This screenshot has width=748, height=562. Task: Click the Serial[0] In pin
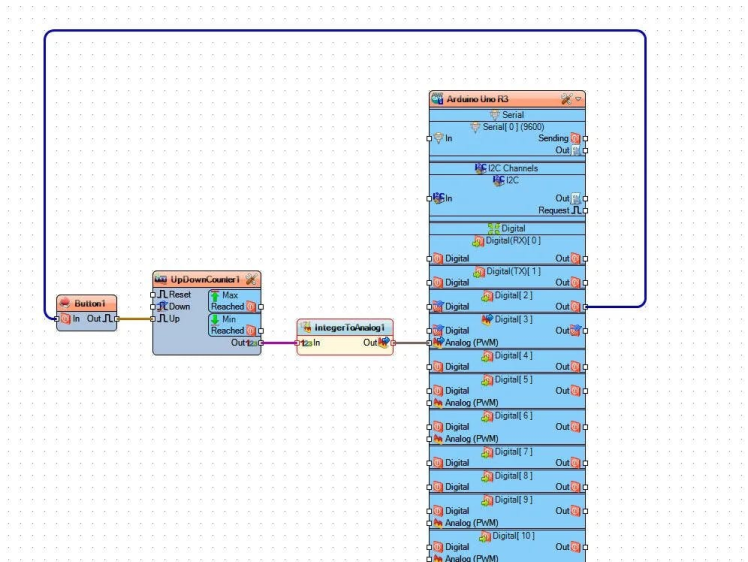pos(429,138)
